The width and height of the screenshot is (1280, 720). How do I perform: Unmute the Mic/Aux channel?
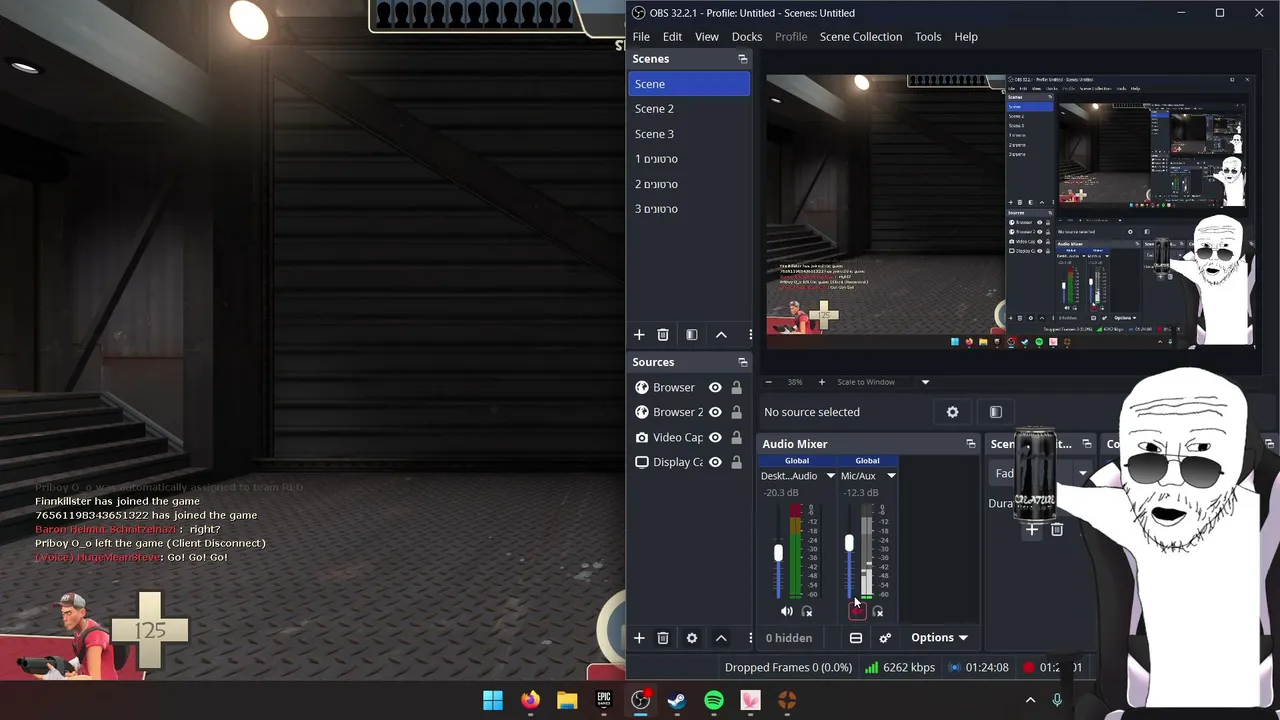[x=857, y=612]
